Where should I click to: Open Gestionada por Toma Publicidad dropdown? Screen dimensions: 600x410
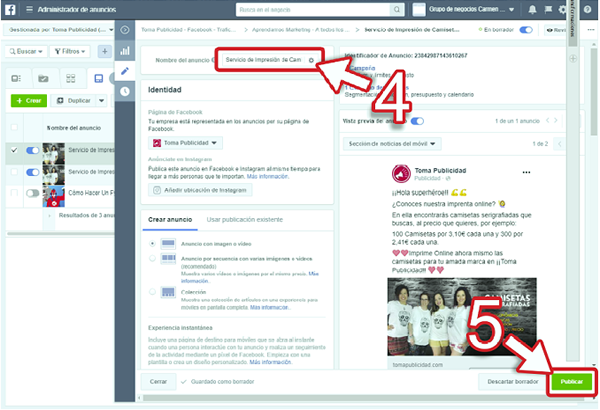click(59, 30)
